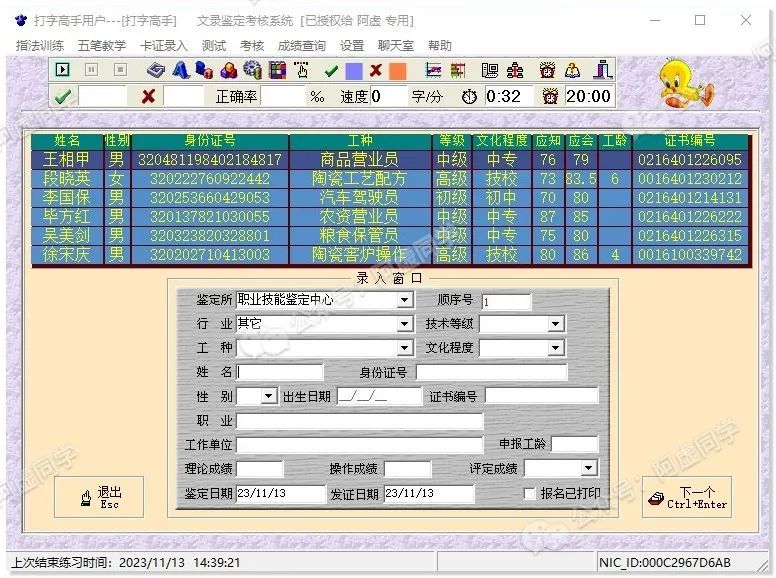Image resolution: width=776 pixels, height=578 pixels.
Task: Open the 指法训练 menu
Action: tap(40, 46)
